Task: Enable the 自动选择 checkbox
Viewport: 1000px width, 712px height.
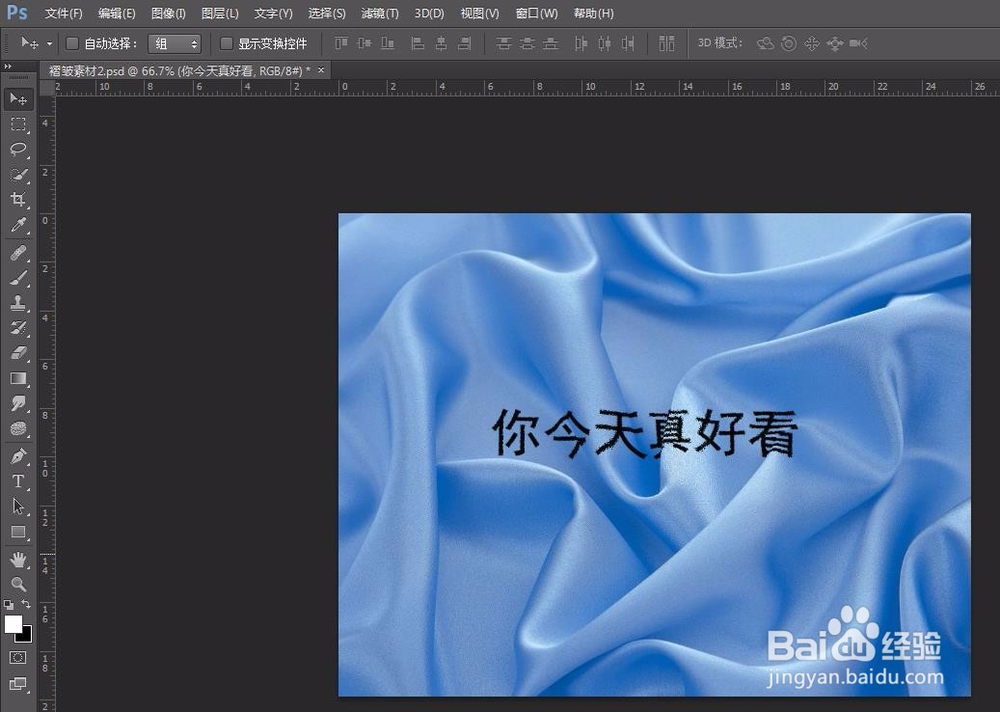Action: tap(71, 43)
